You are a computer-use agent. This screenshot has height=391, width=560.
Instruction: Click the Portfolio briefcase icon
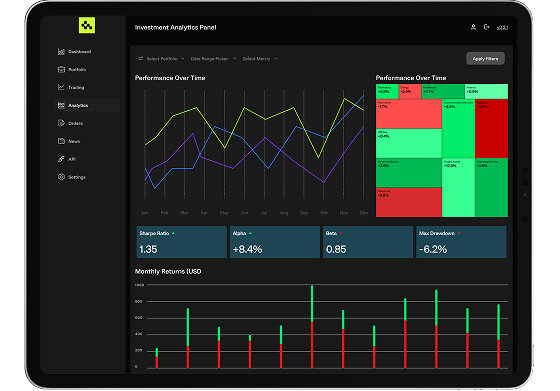coord(61,69)
